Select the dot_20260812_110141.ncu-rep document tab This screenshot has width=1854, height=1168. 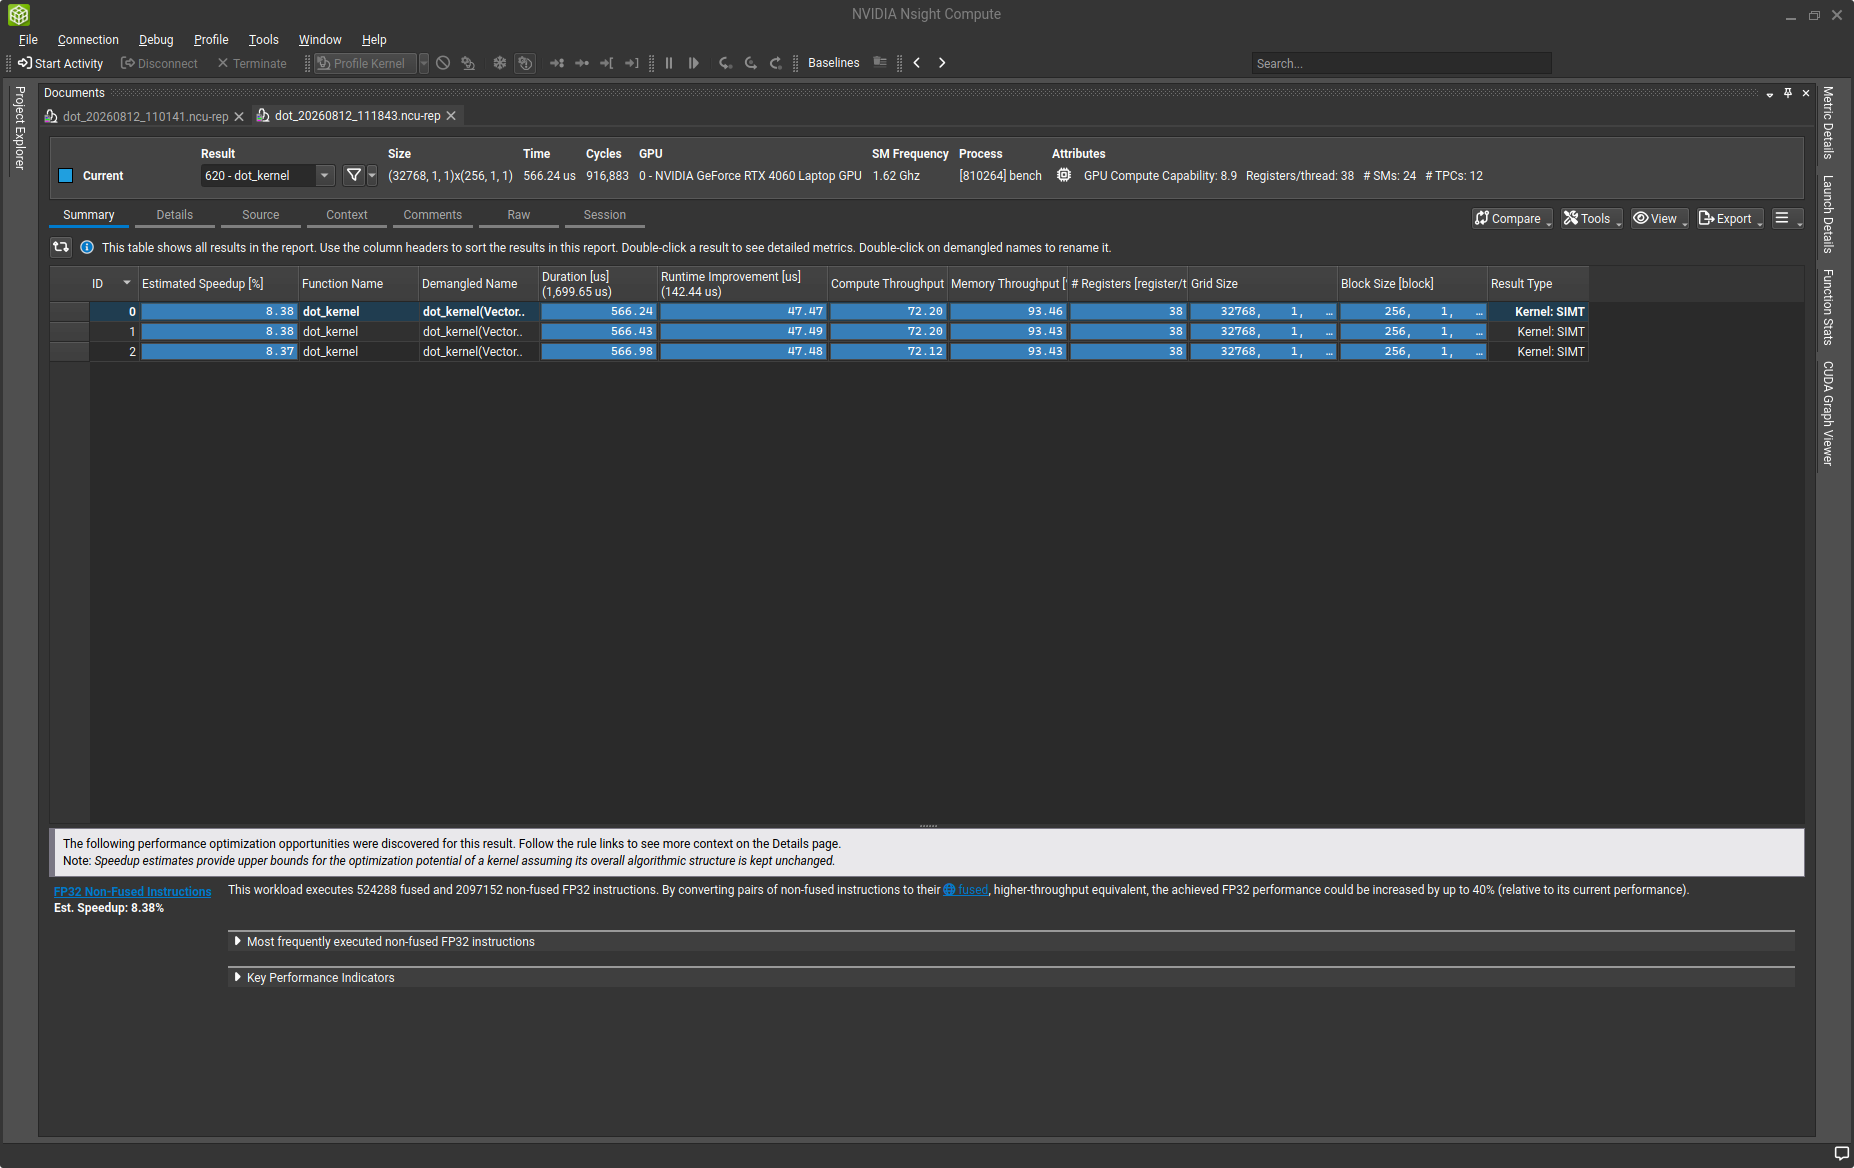145,117
